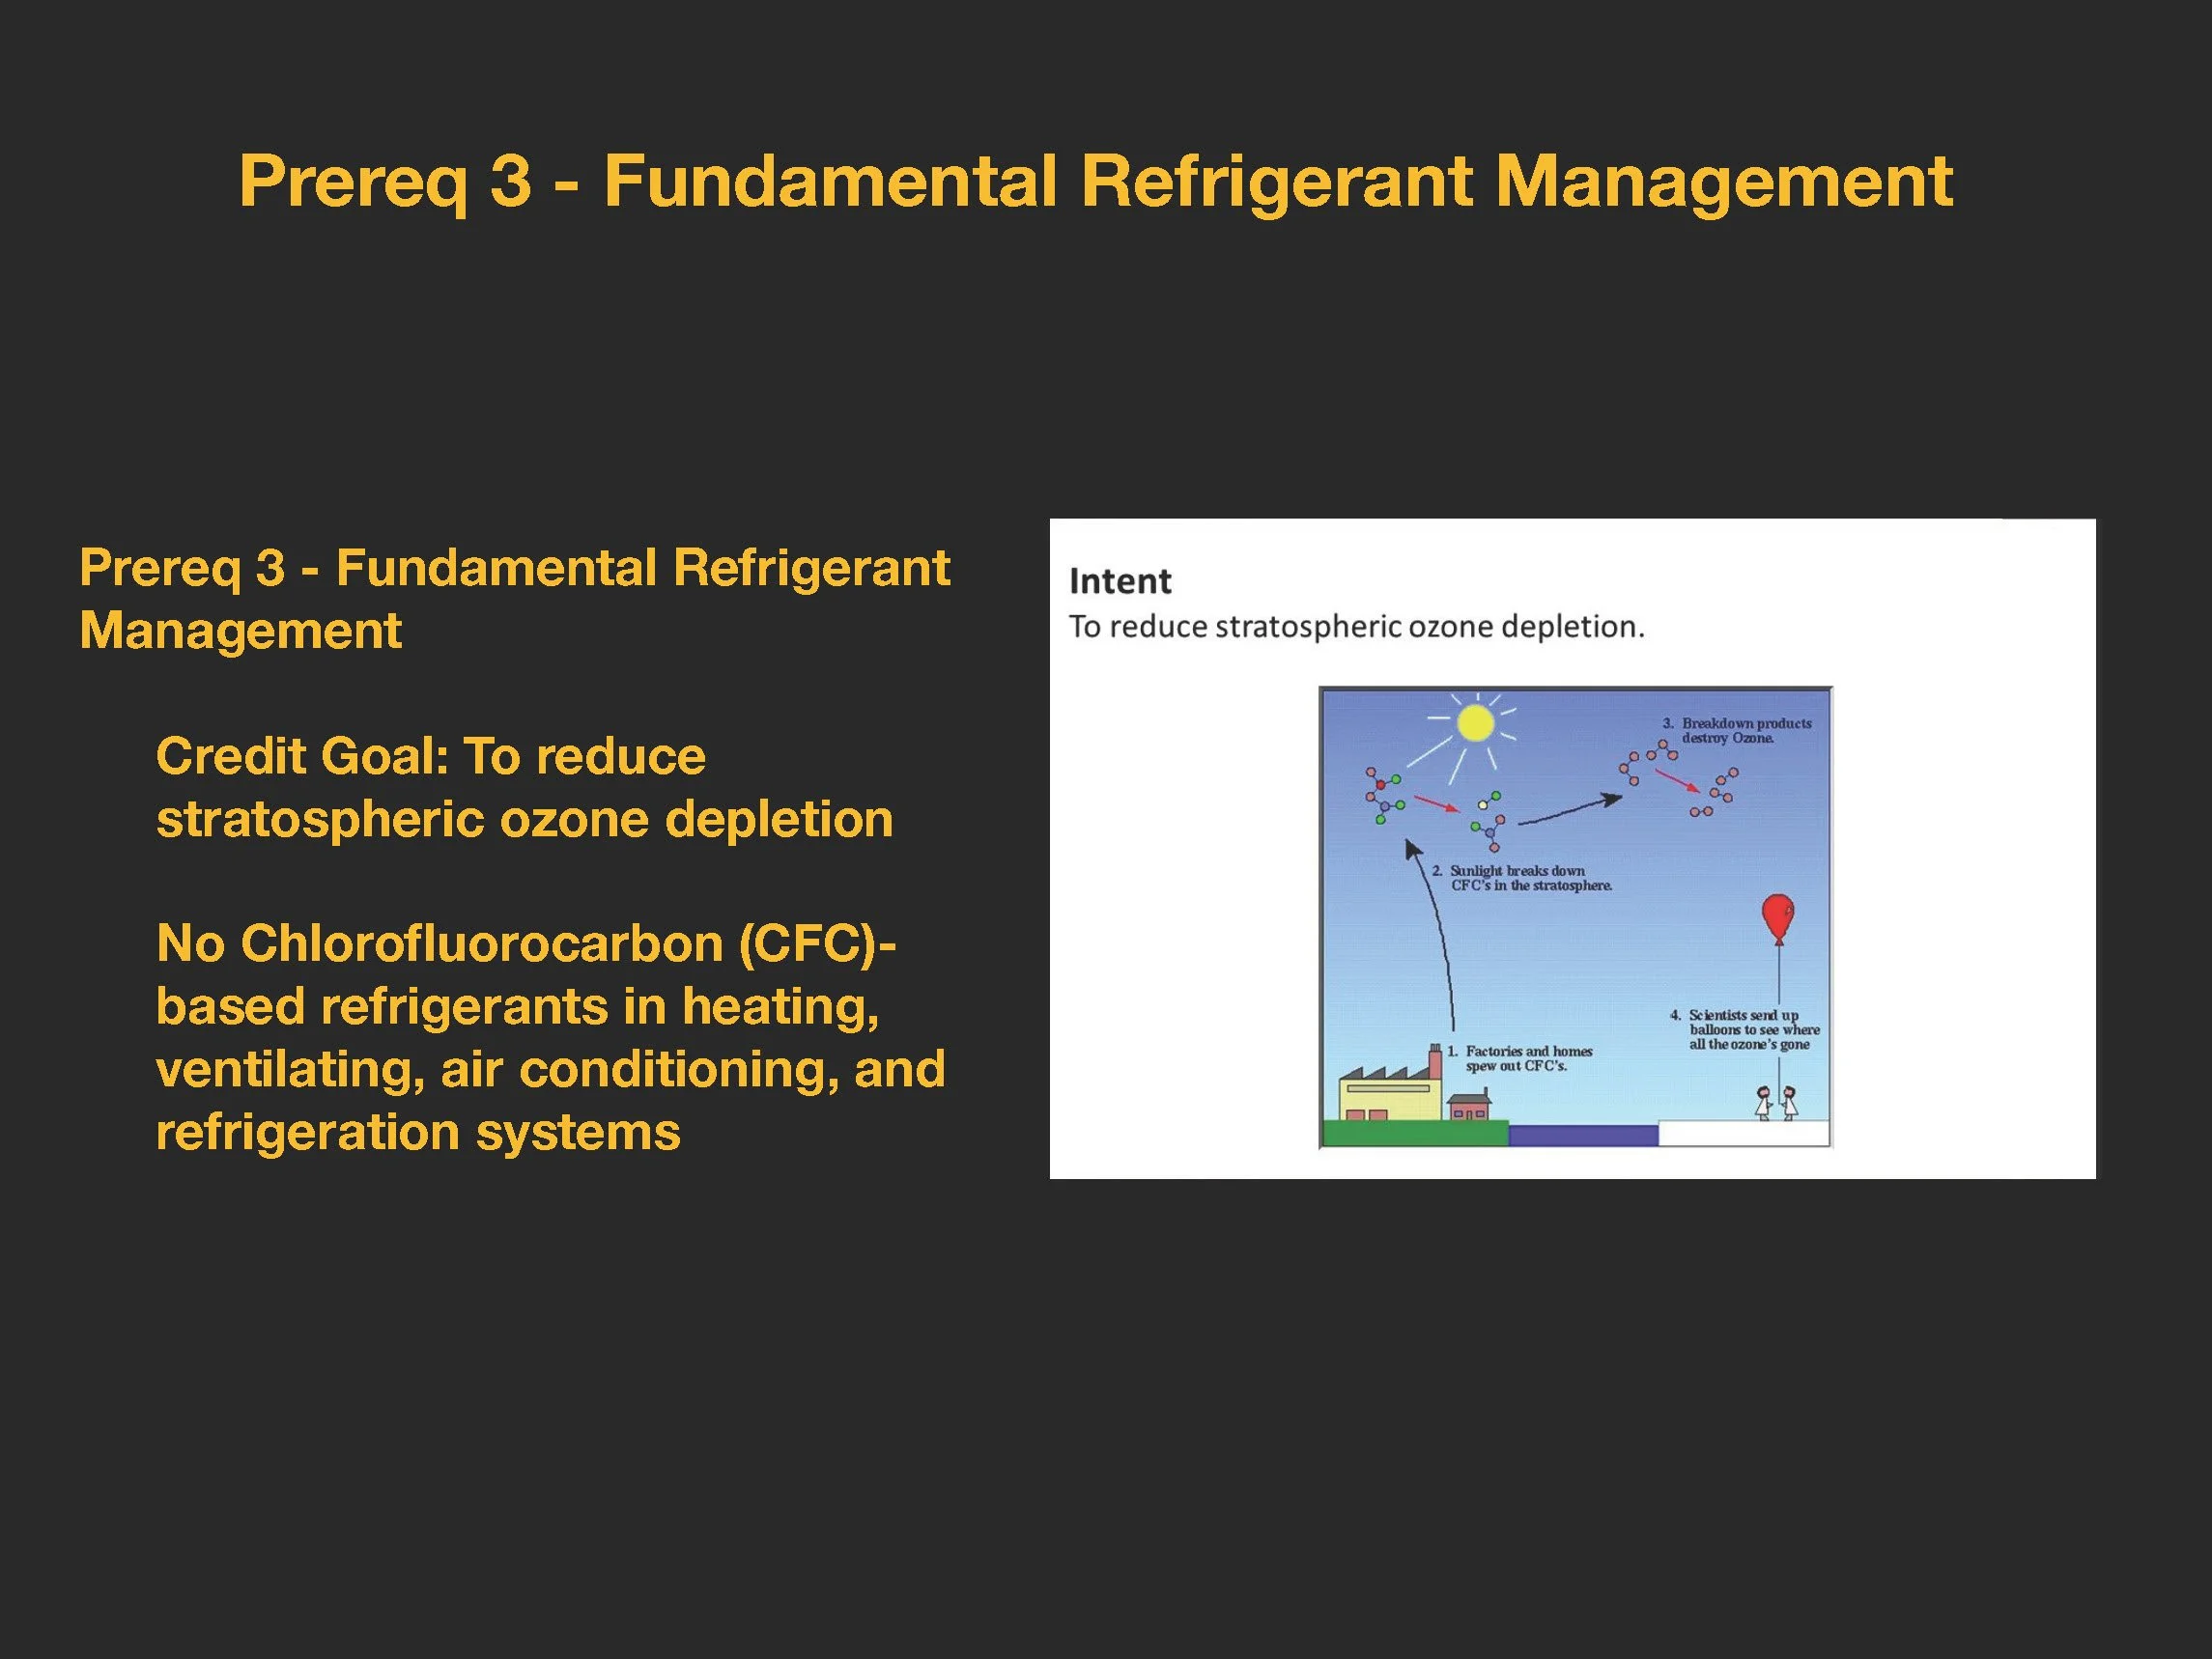Click the red balloon

click(x=1778, y=915)
